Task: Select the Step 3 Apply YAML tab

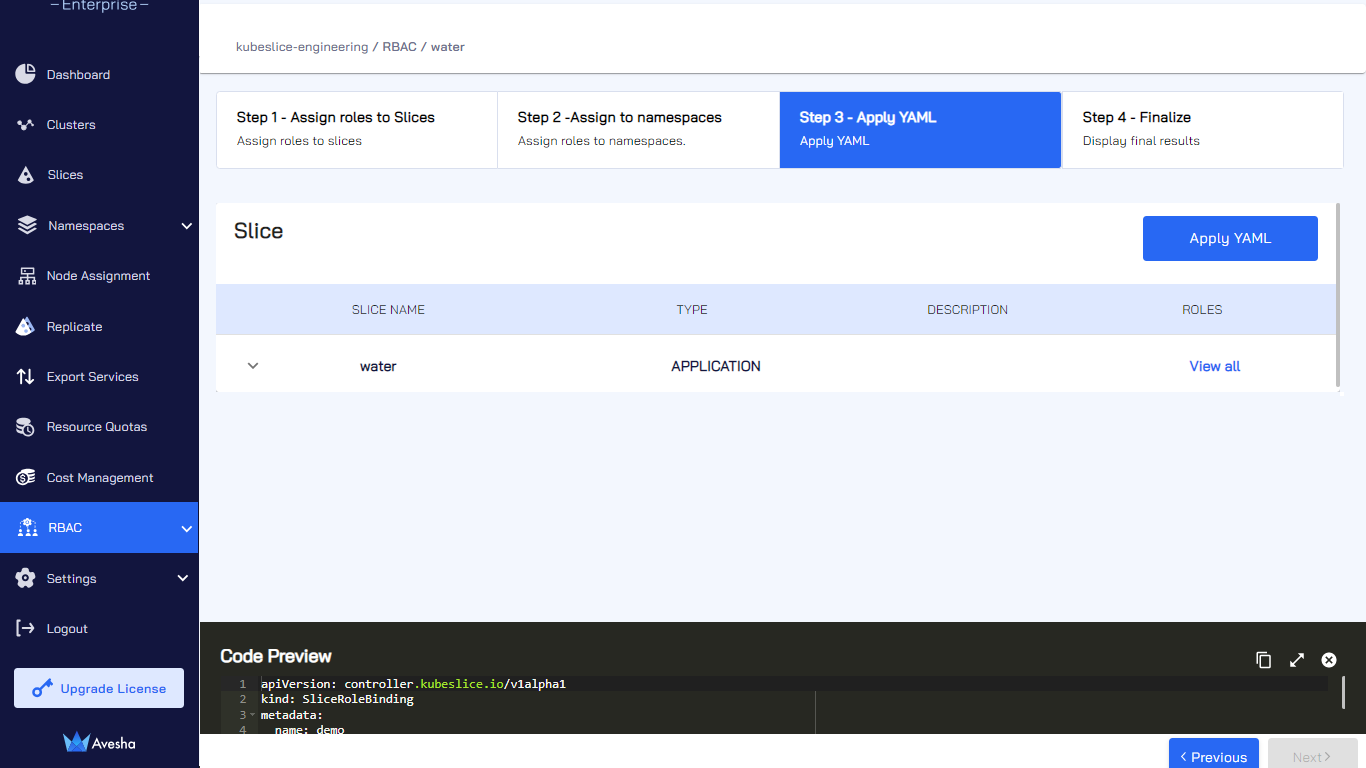Action: [x=920, y=130]
